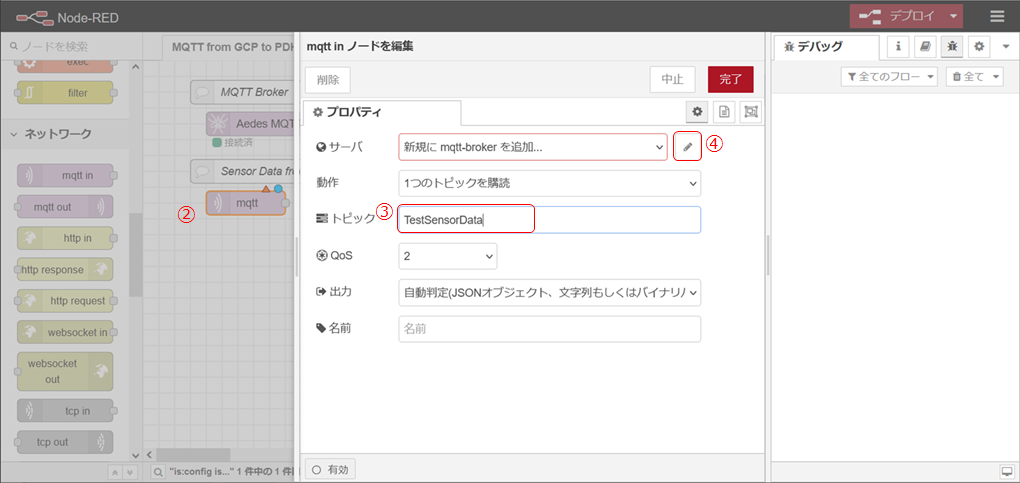Expand the デプロイ deploy options arrow

coord(955,16)
